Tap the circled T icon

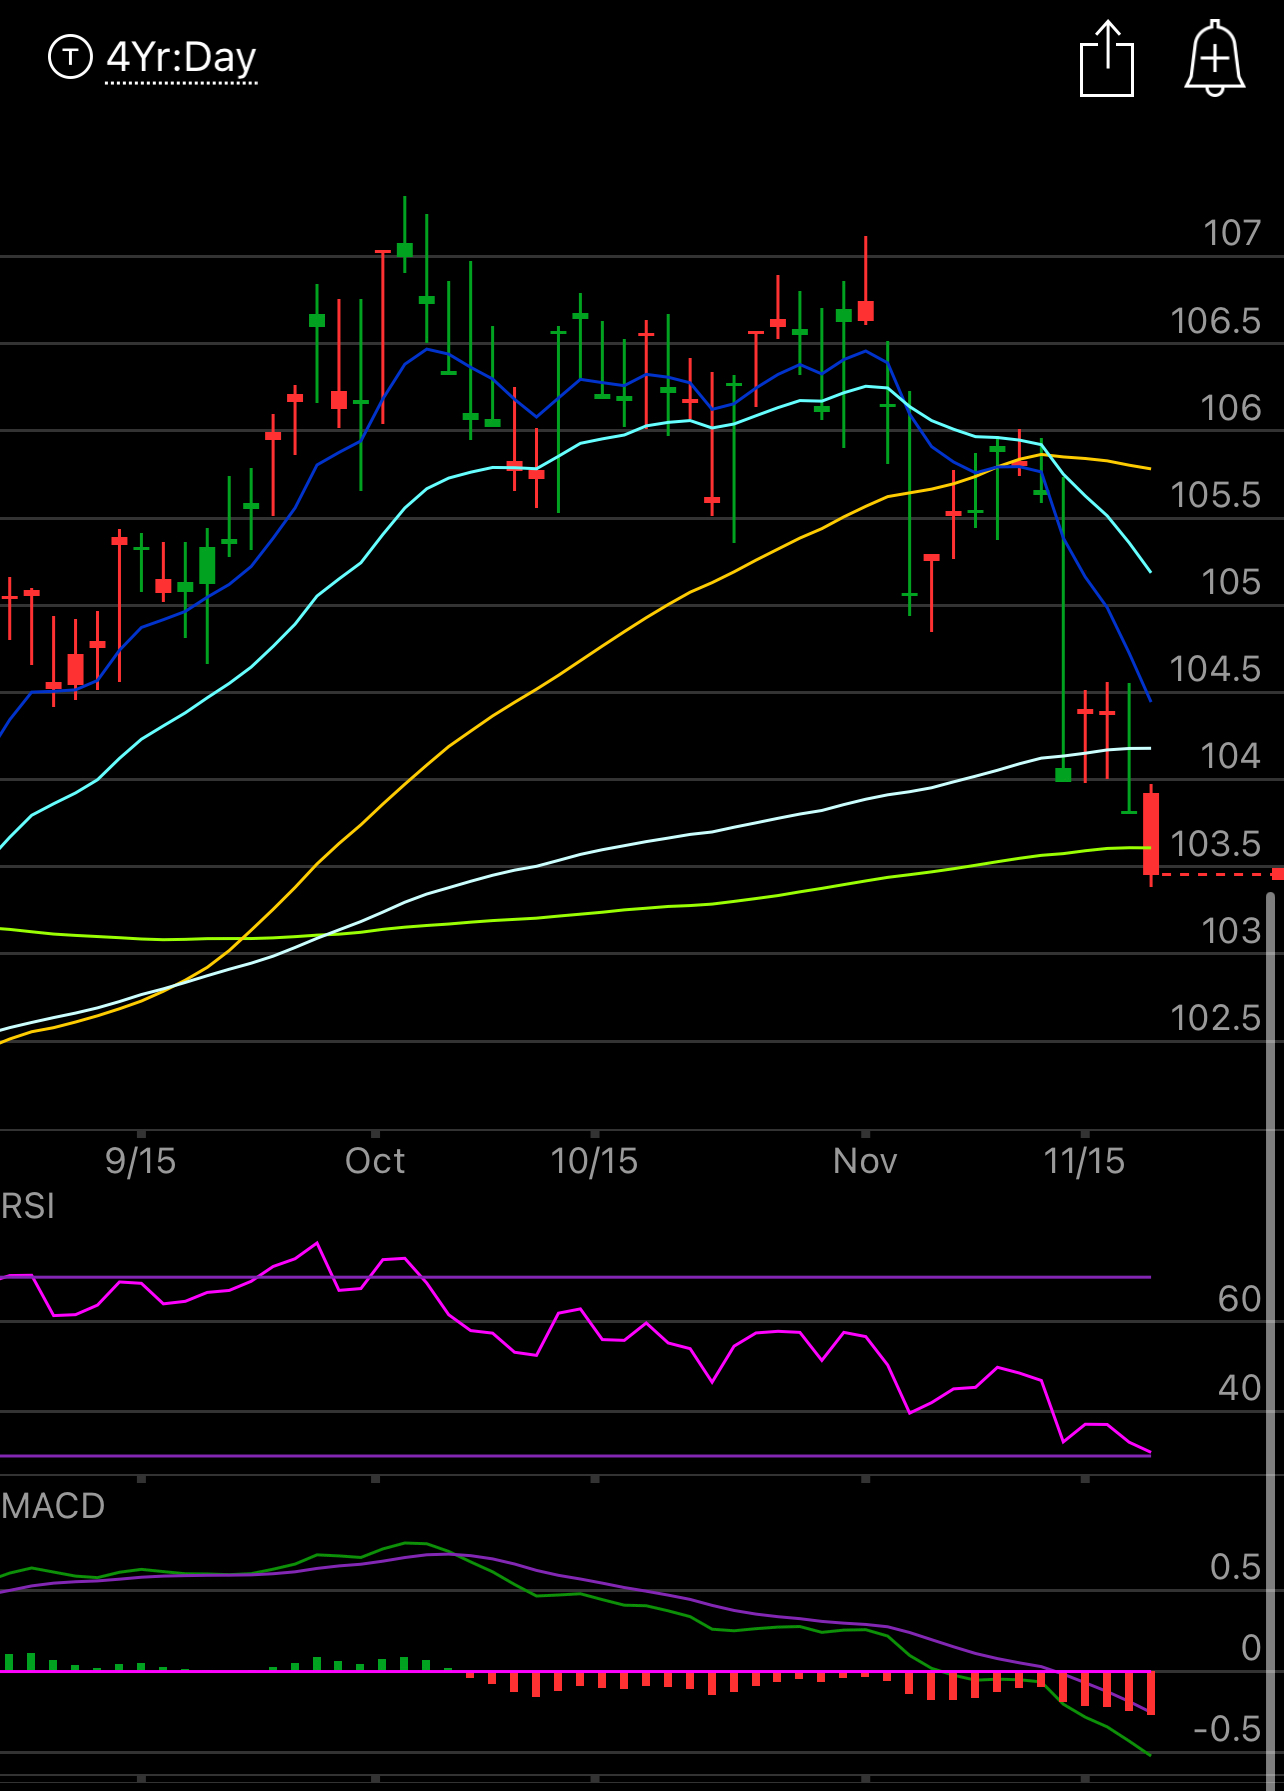click(x=70, y=57)
